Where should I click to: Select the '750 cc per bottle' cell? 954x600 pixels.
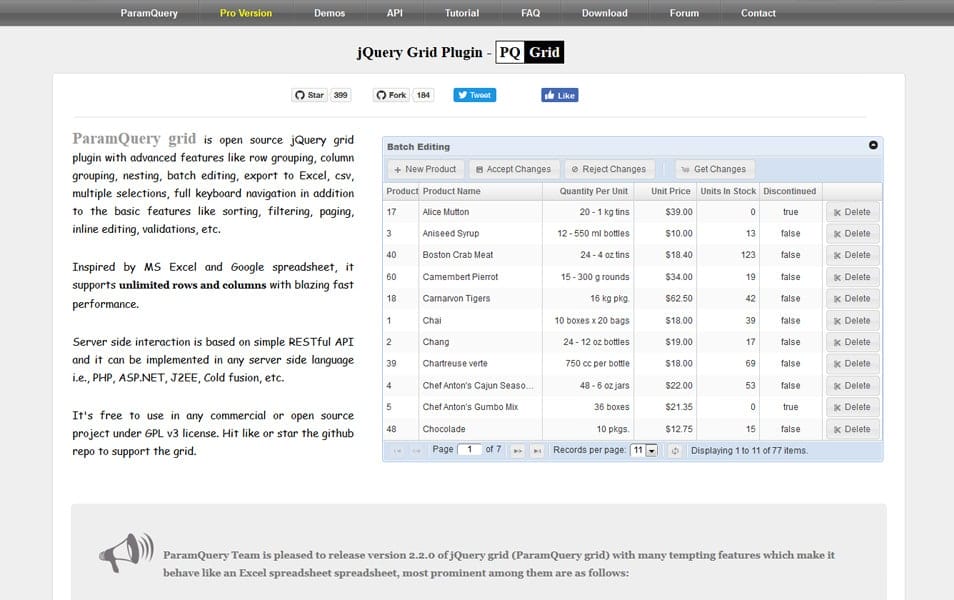[x=588, y=364]
